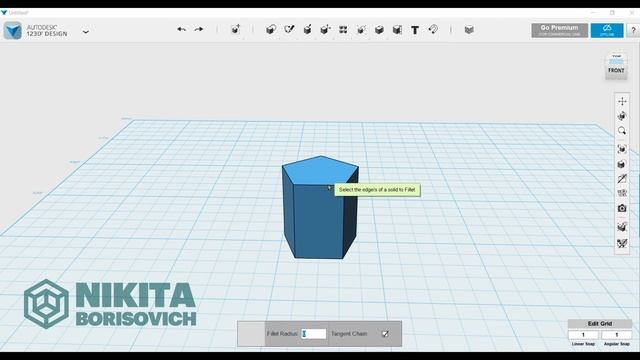Take a screenshot with the camera icon
Viewport: 640px width, 360px height.
(622, 208)
